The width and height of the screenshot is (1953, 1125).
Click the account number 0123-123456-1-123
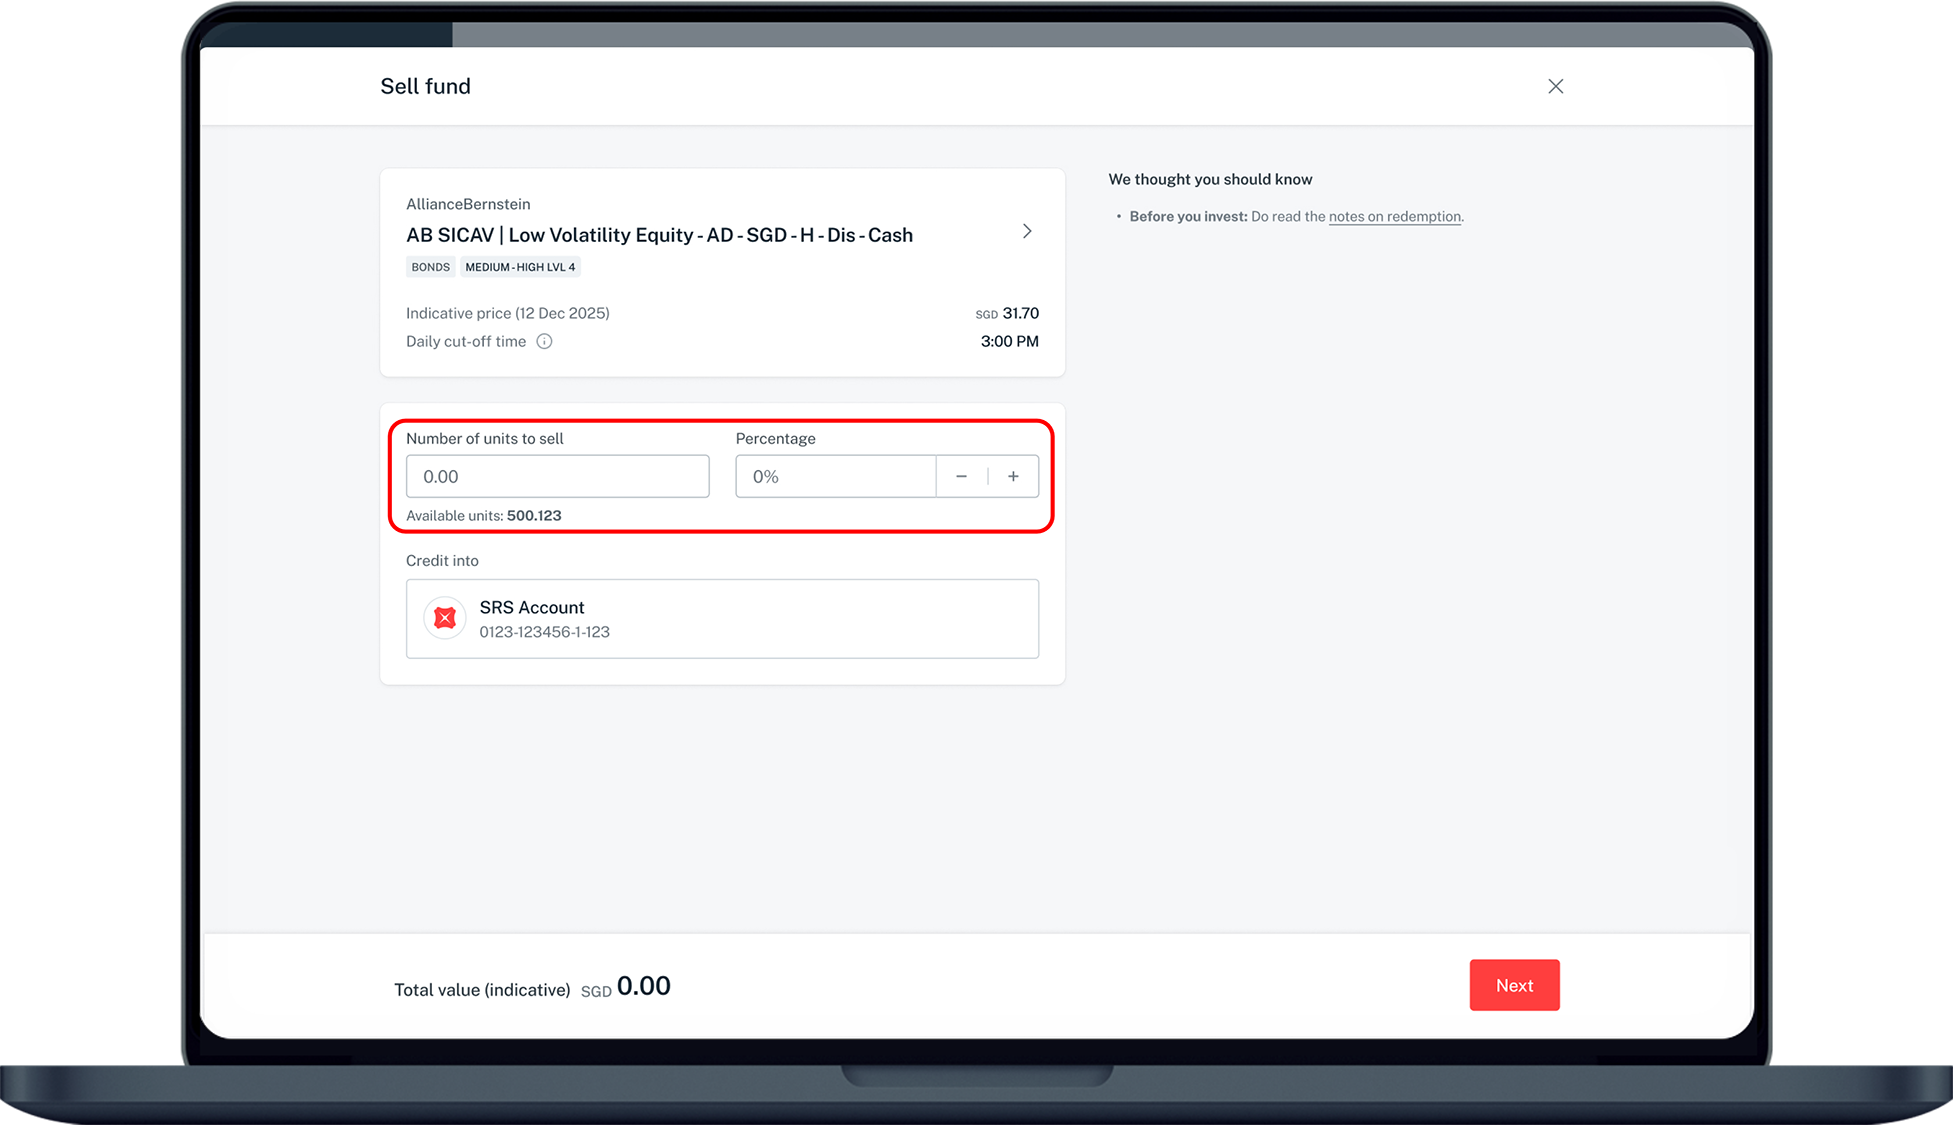click(544, 632)
